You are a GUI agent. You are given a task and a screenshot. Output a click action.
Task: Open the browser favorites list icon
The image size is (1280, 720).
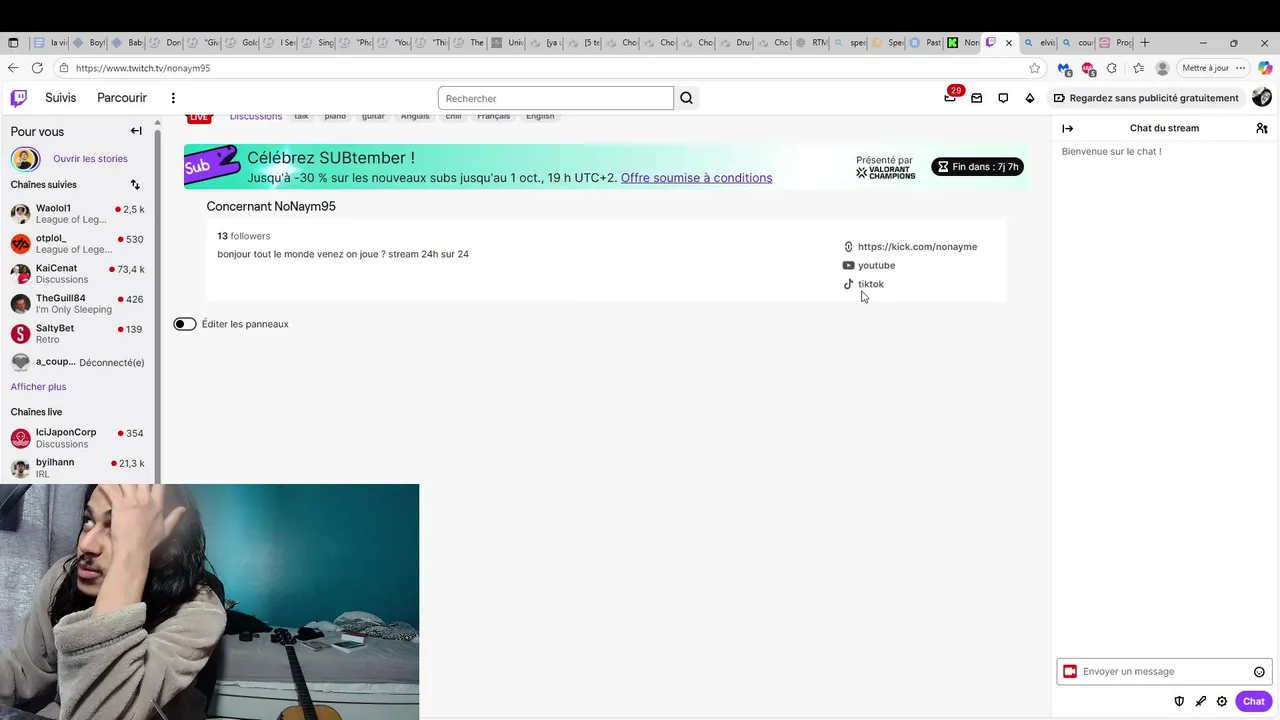(1138, 68)
